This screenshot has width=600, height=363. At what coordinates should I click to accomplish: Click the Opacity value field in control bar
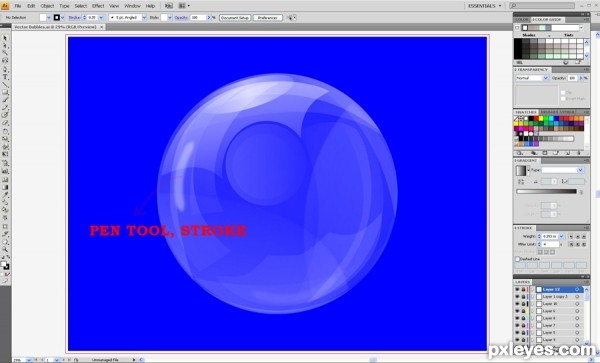pos(198,18)
